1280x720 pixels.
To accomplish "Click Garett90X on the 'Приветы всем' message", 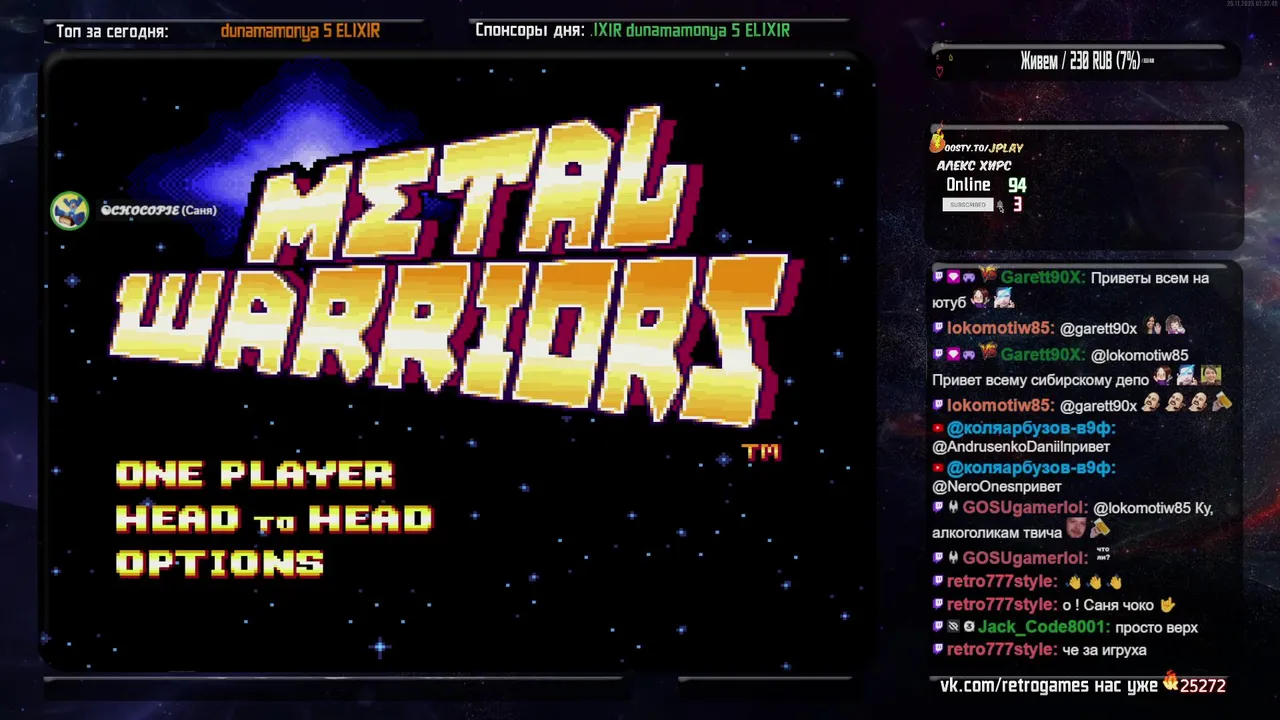I will [1043, 278].
